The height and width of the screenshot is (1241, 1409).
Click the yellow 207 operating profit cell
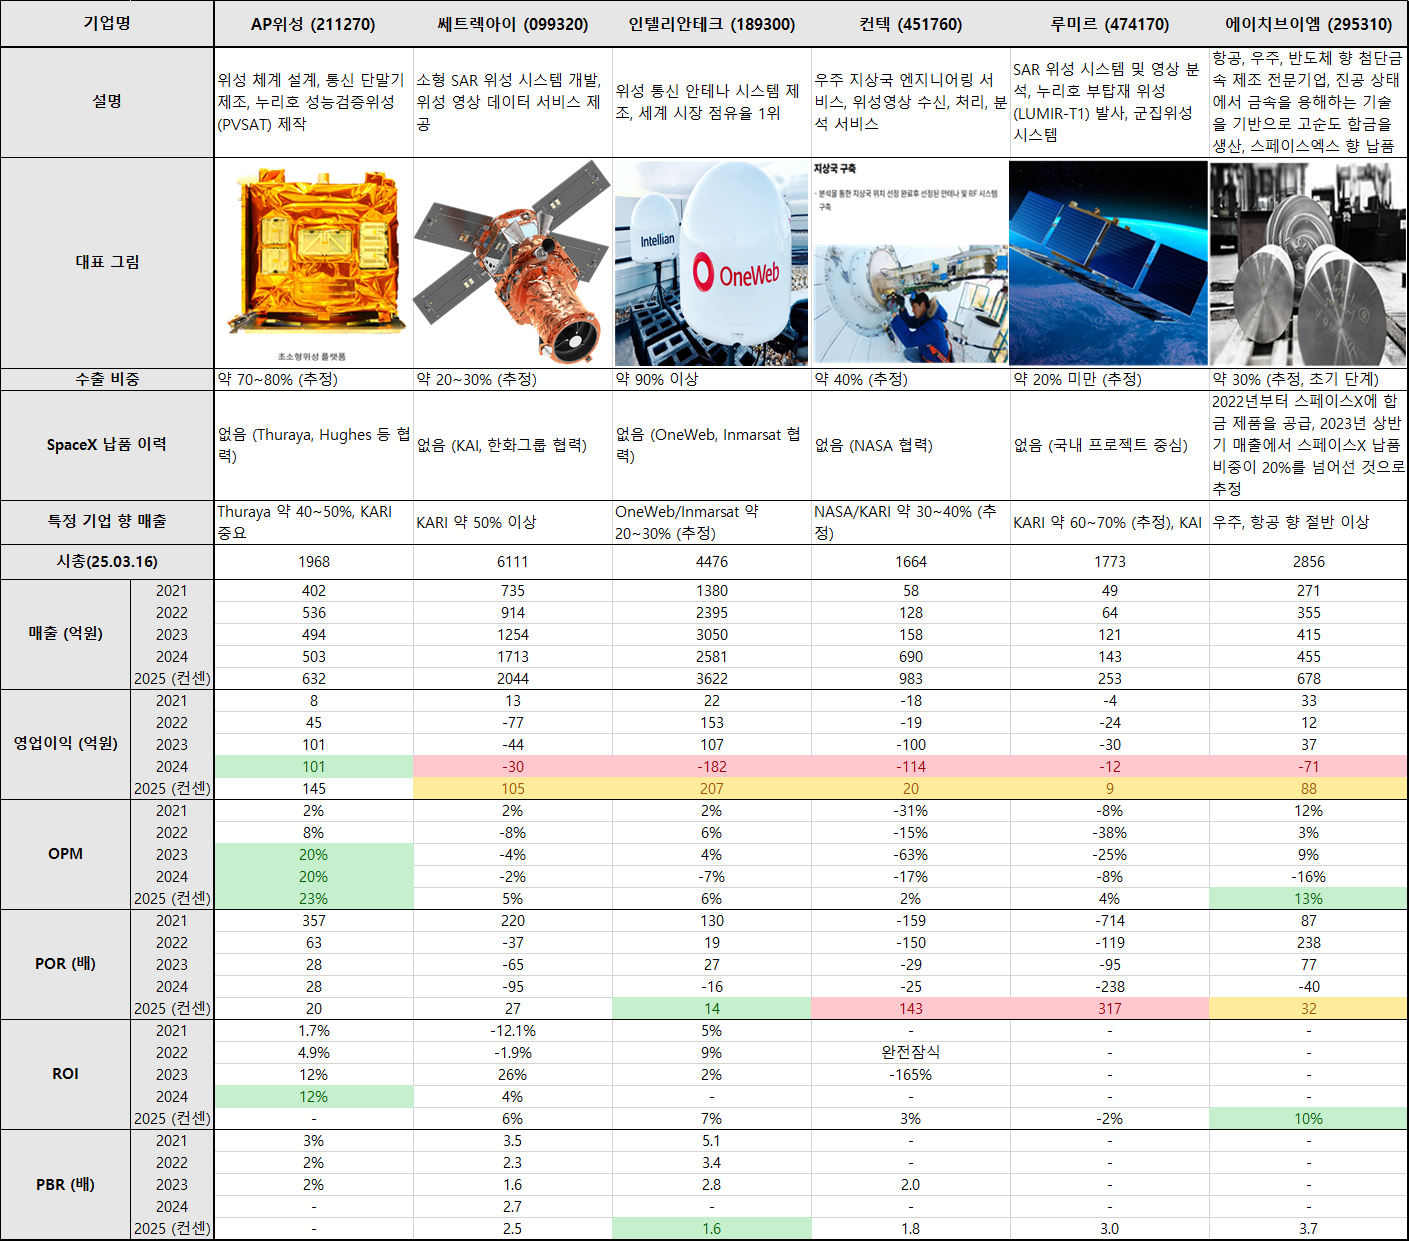coord(711,789)
